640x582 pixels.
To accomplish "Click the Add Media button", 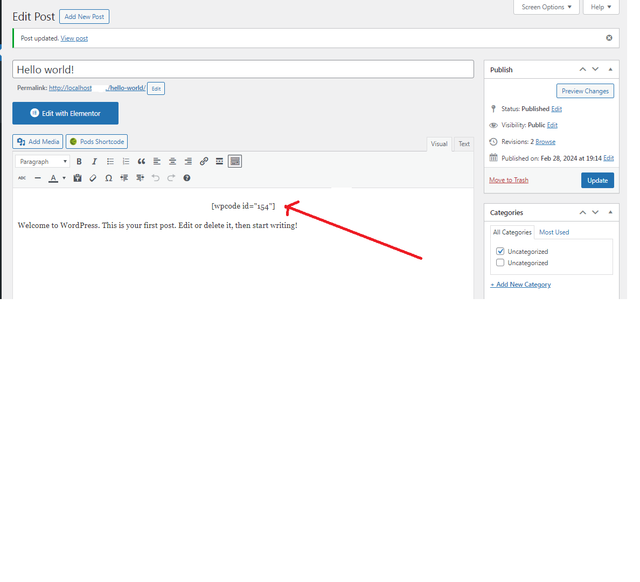I will point(38,142).
